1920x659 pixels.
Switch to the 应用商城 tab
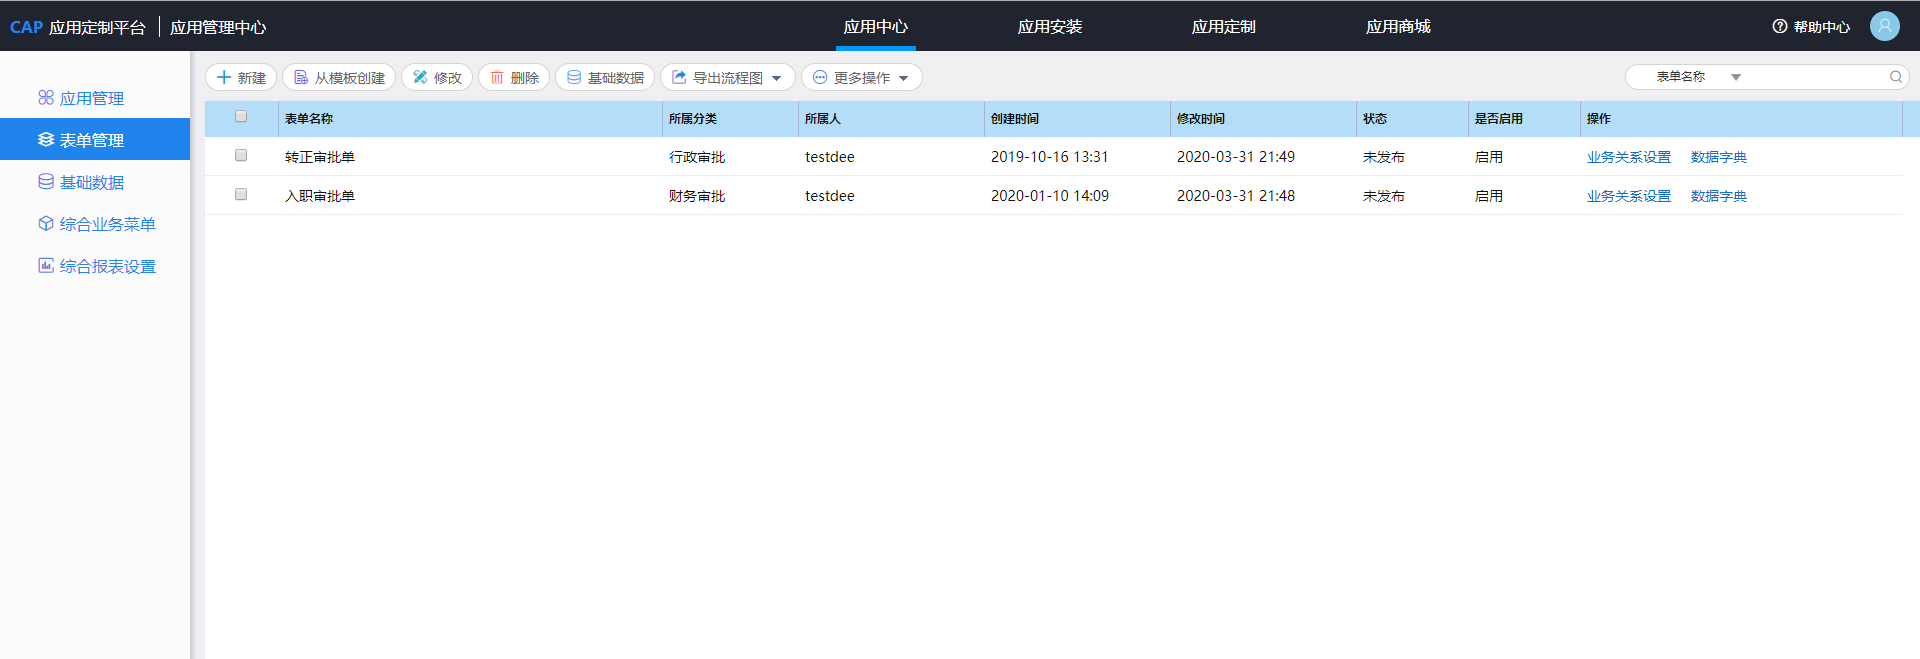click(1398, 27)
